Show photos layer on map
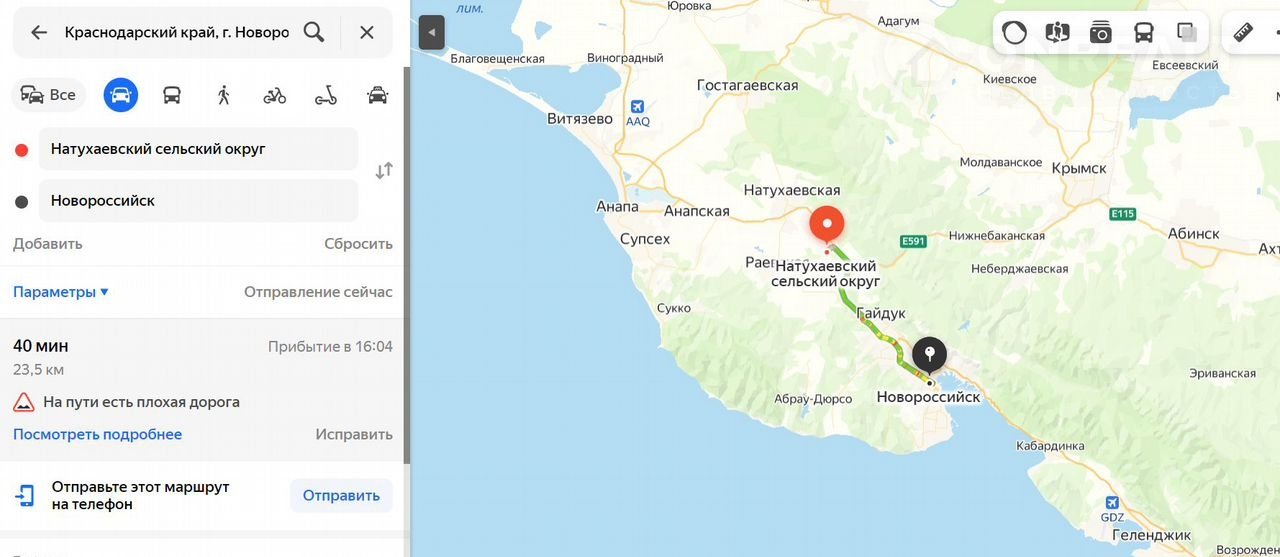The image size is (1280, 557). [x=1100, y=32]
